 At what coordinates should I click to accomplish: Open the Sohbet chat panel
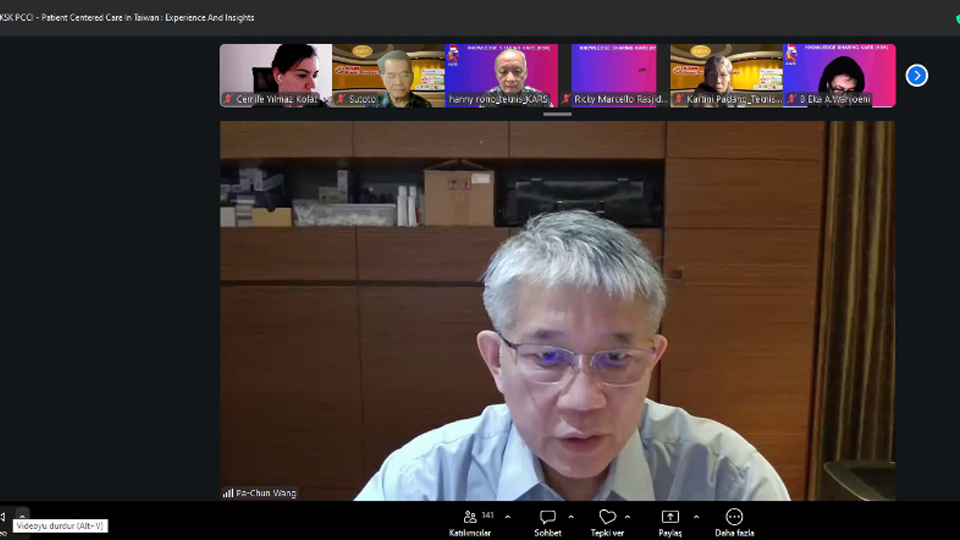click(547, 523)
